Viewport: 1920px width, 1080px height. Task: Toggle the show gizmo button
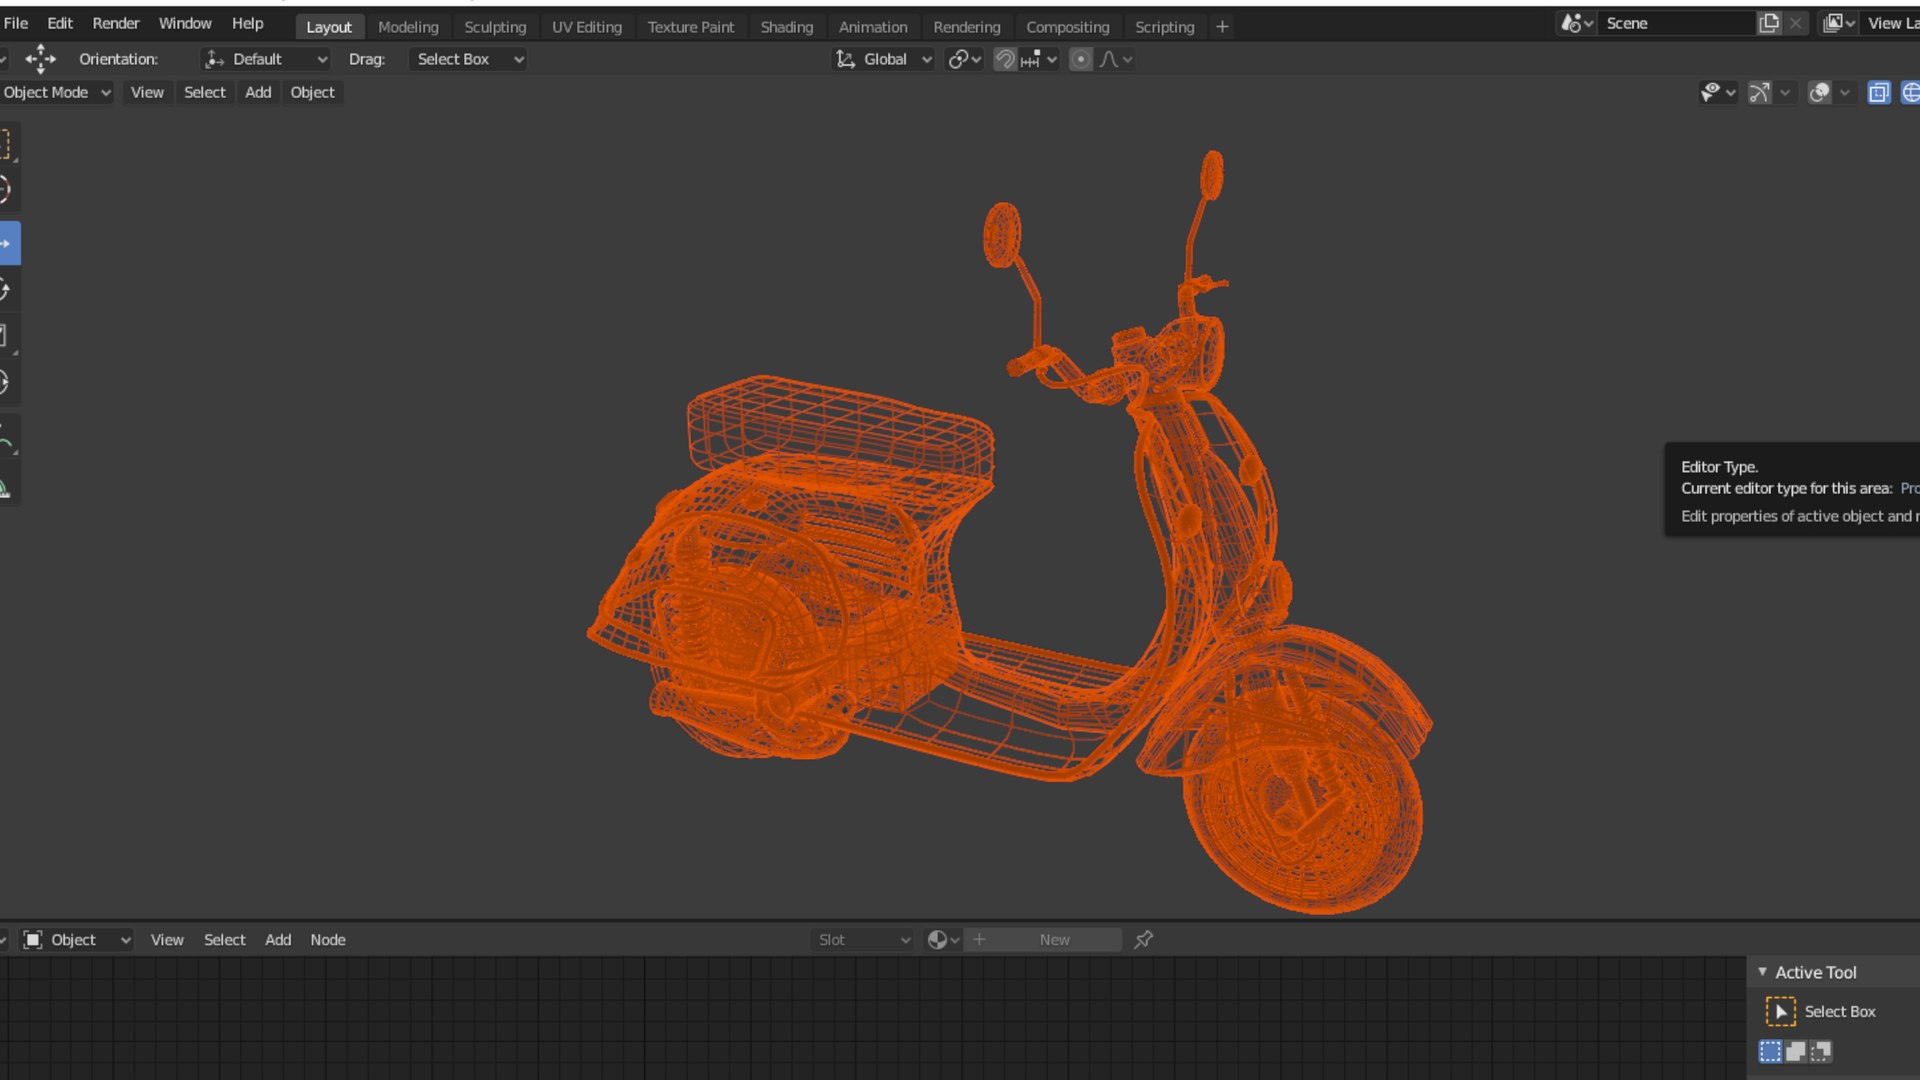1760,93
